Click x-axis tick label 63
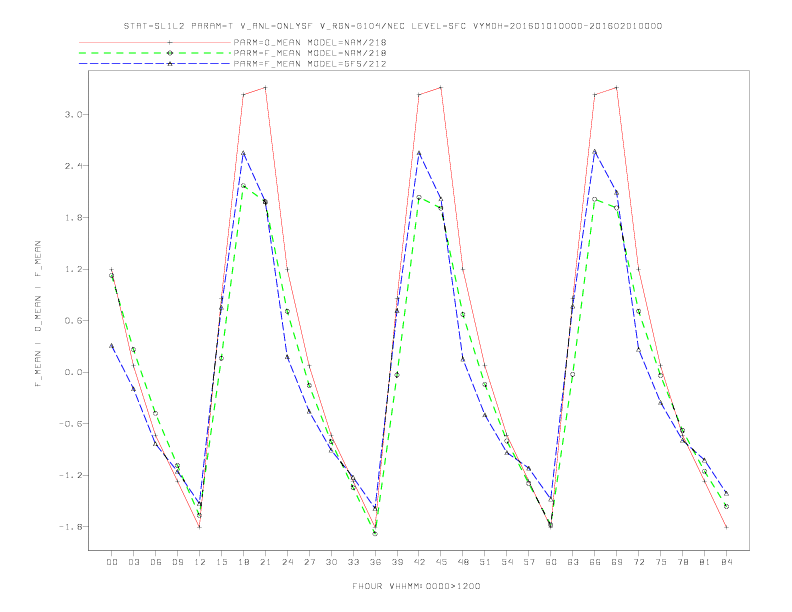792x612 pixels. pyautogui.click(x=573, y=562)
